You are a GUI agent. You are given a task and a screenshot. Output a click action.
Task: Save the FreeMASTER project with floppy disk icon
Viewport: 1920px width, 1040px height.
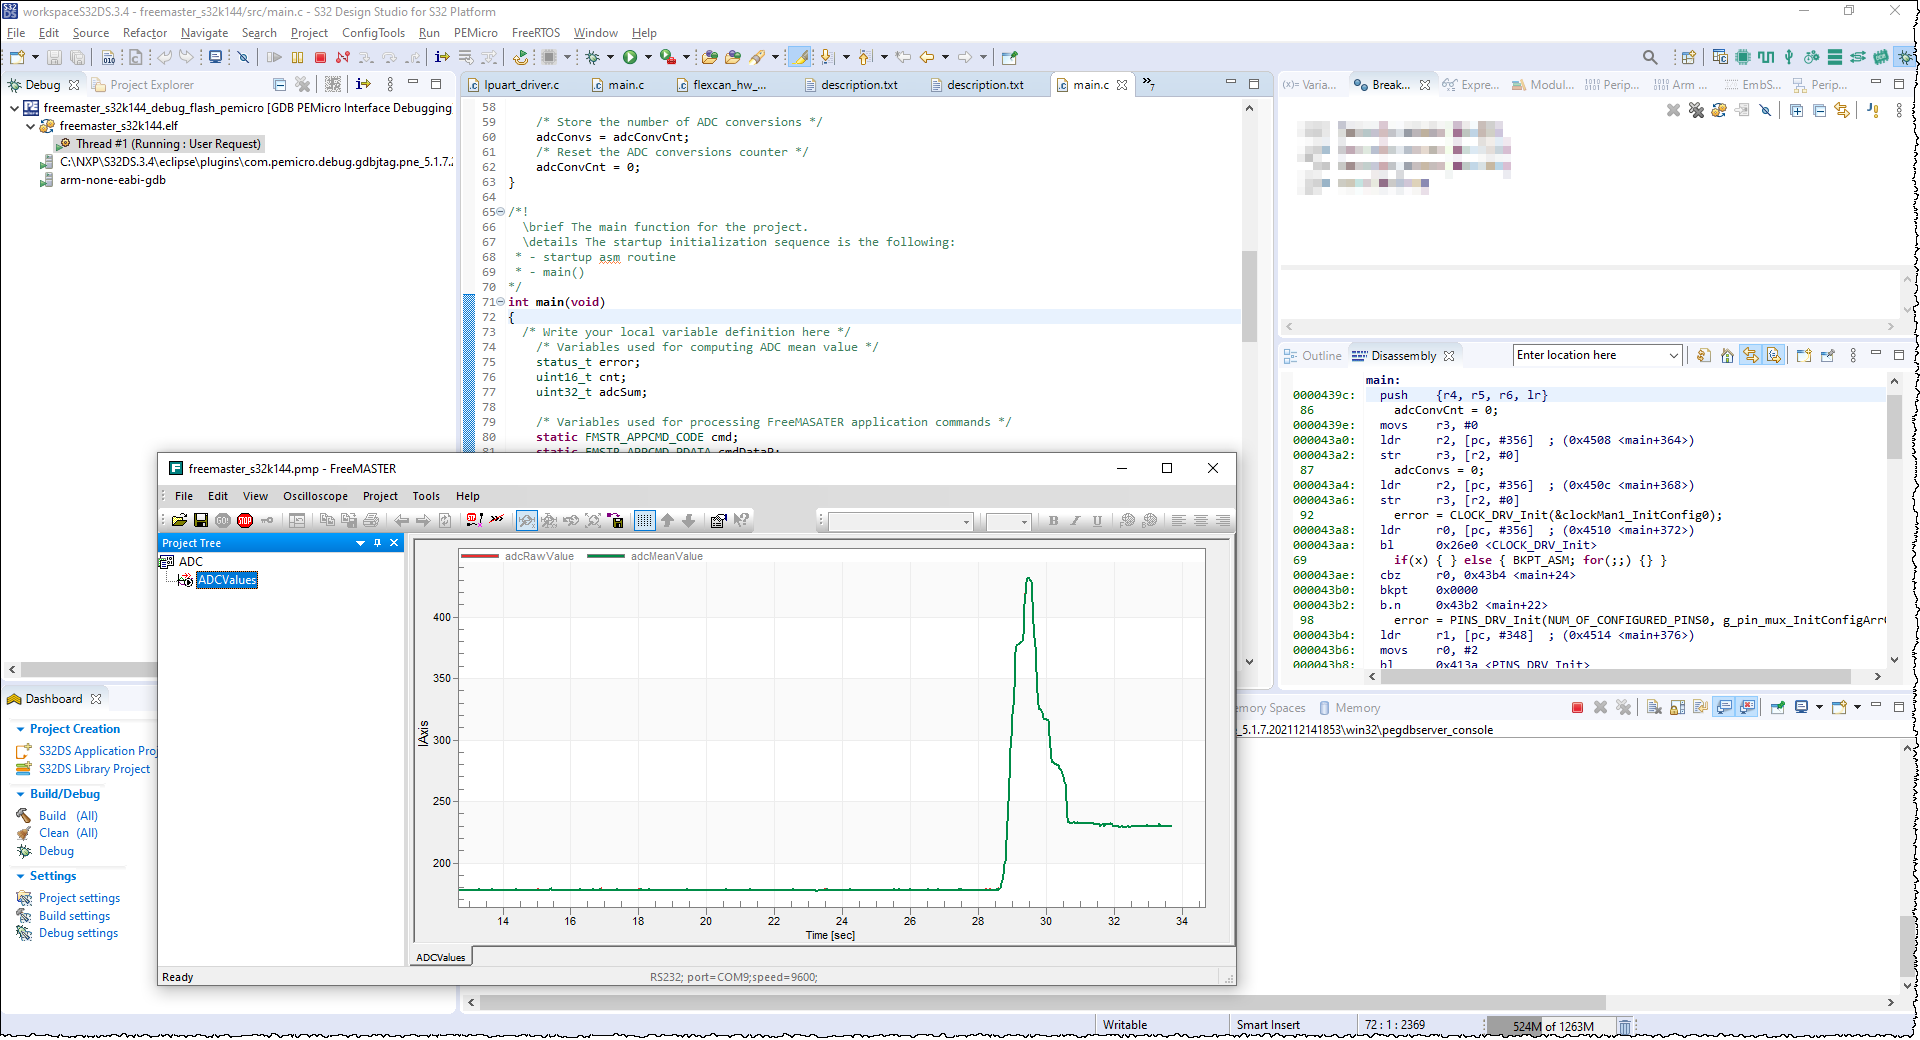(201, 520)
